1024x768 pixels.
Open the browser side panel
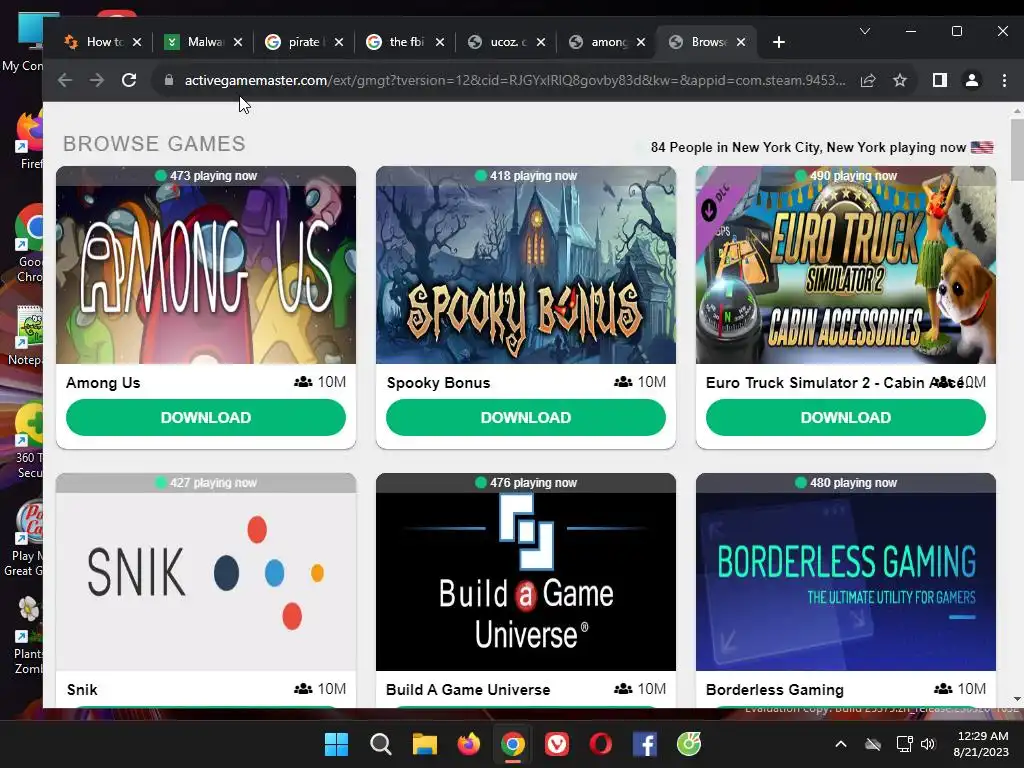940,80
